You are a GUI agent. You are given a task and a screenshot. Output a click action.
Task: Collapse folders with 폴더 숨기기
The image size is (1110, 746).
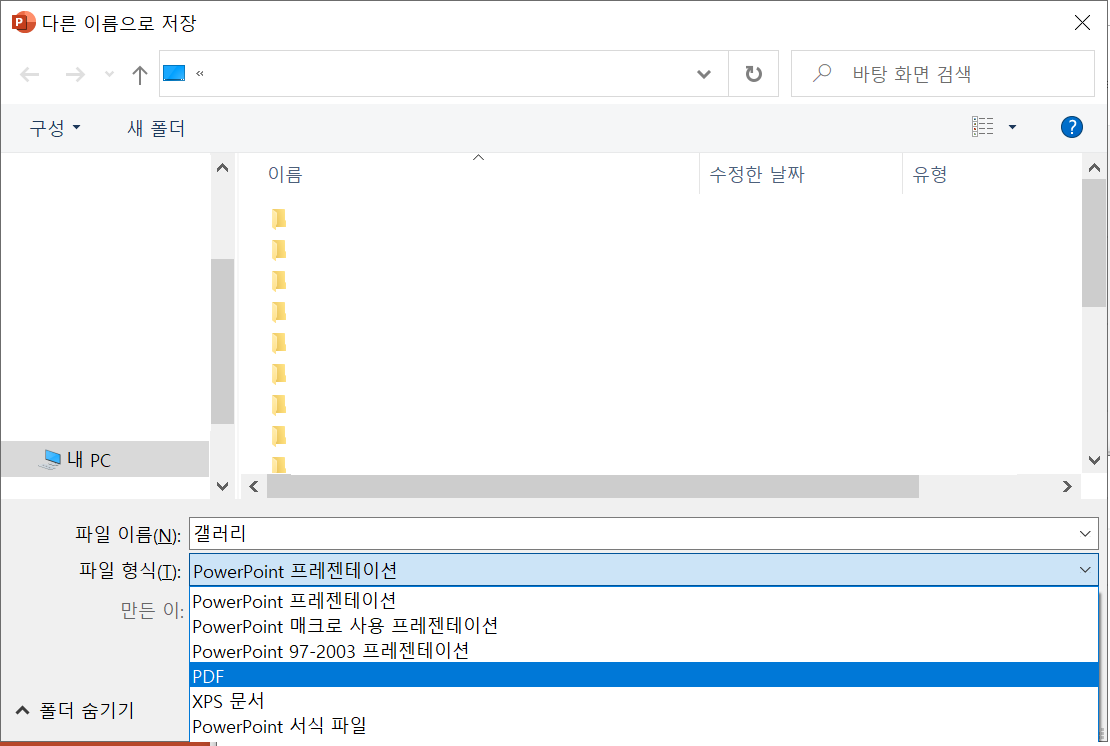pyautogui.click(x=74, y=710)
